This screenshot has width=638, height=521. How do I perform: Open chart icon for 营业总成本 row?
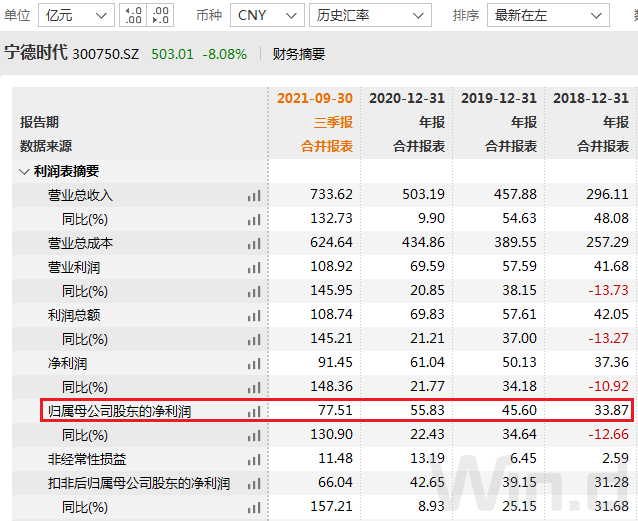click(x=254, y=244)
